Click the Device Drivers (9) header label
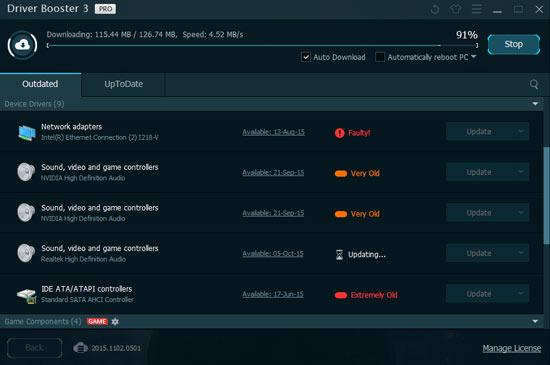This screenshot has width=550, height=365. [x=34, y=104]
